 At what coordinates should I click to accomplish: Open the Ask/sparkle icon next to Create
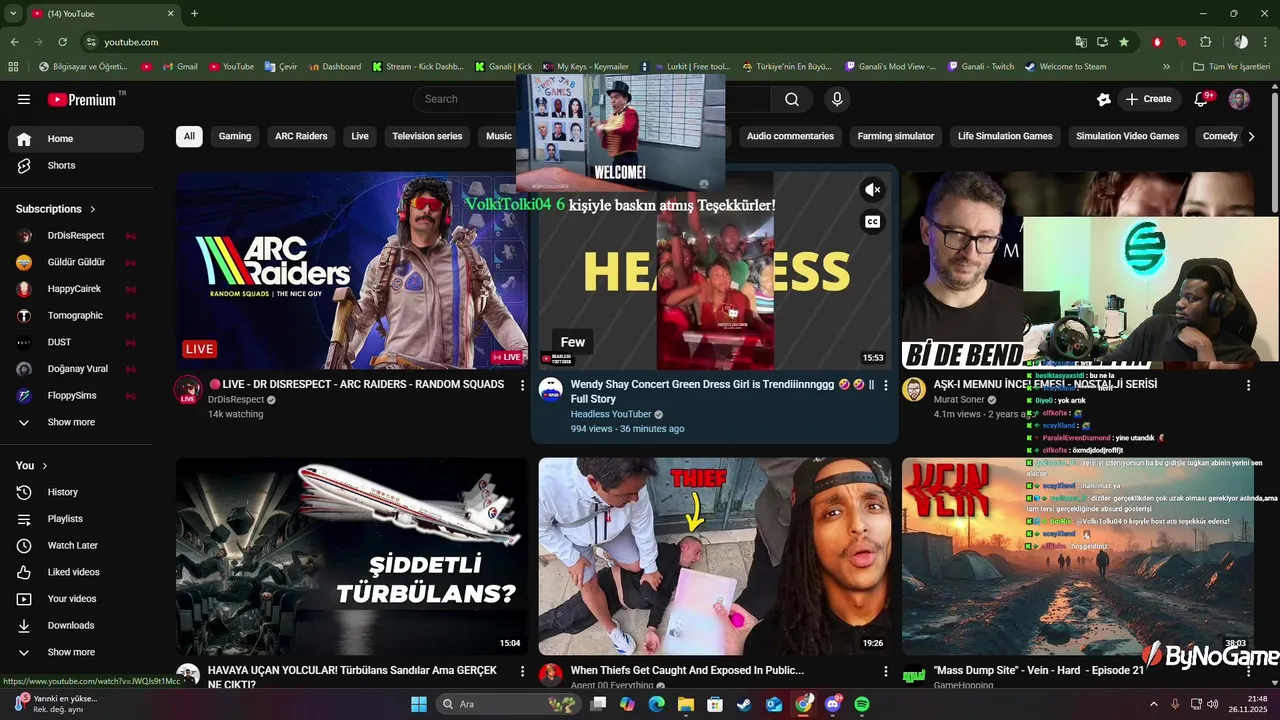(1104, 99)
